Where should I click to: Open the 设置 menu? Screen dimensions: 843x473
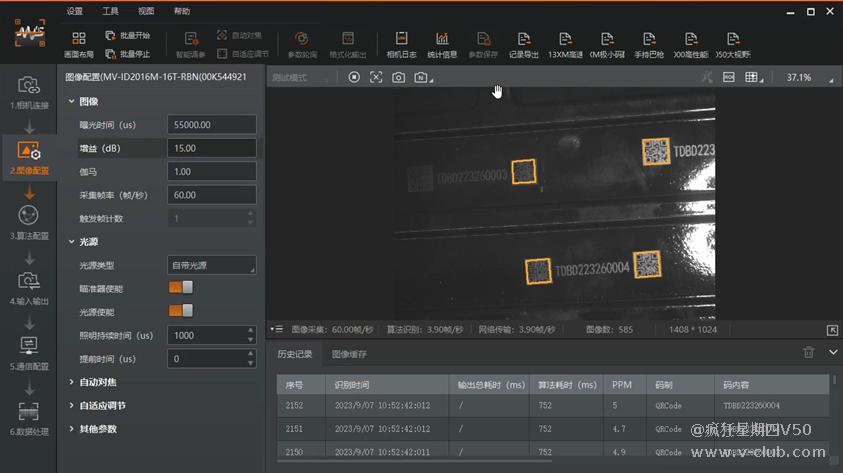(75, 11)
